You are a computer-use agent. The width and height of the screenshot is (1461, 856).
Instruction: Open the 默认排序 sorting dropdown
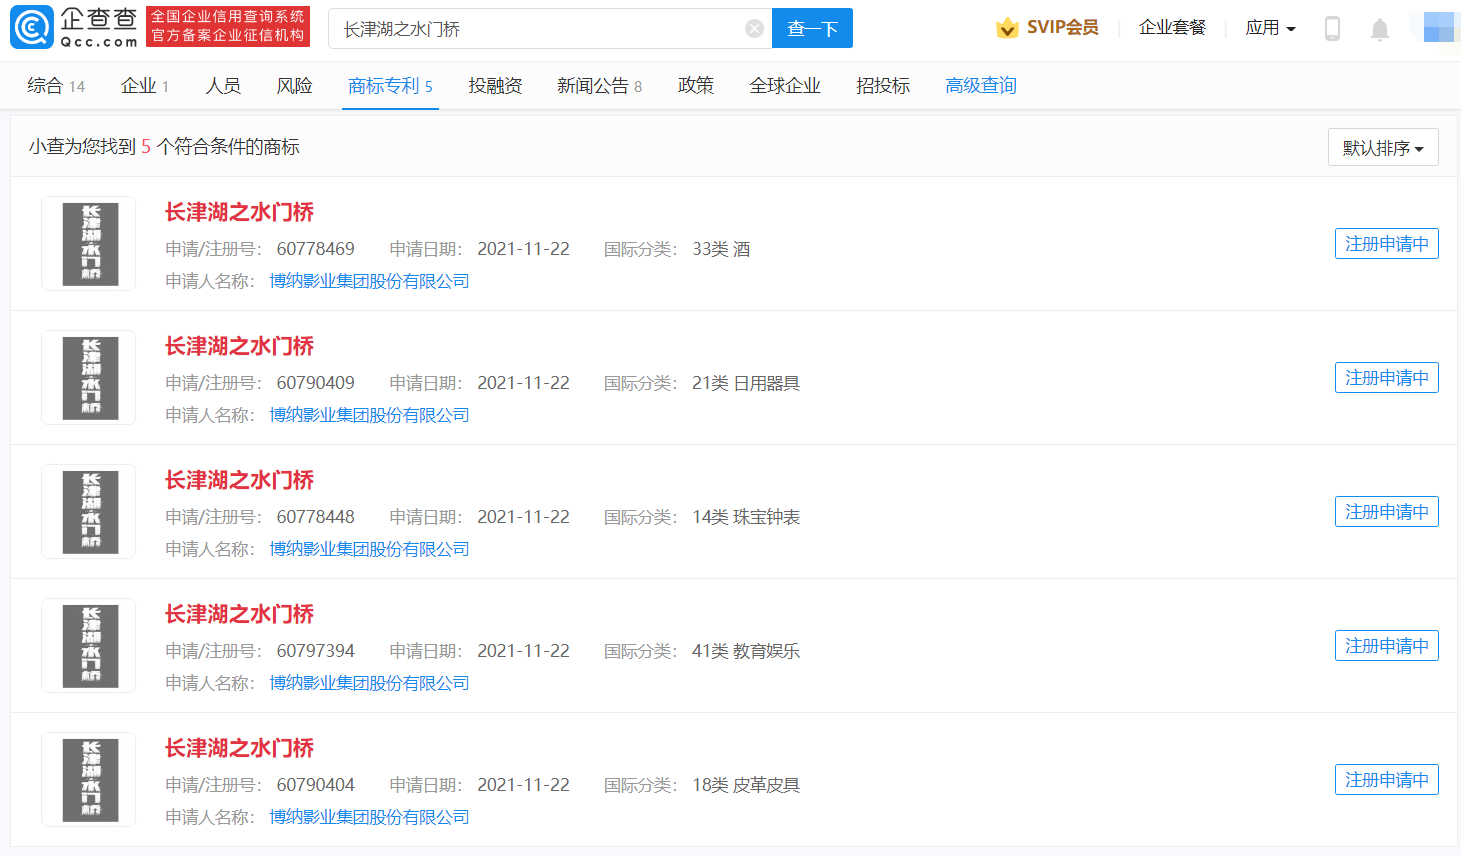point(1383,147)
